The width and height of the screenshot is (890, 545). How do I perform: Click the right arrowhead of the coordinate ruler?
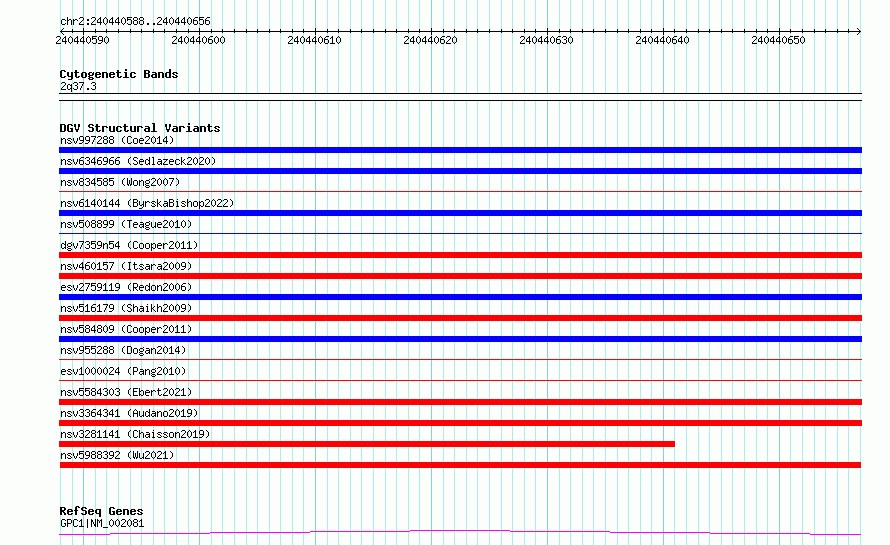859,31
